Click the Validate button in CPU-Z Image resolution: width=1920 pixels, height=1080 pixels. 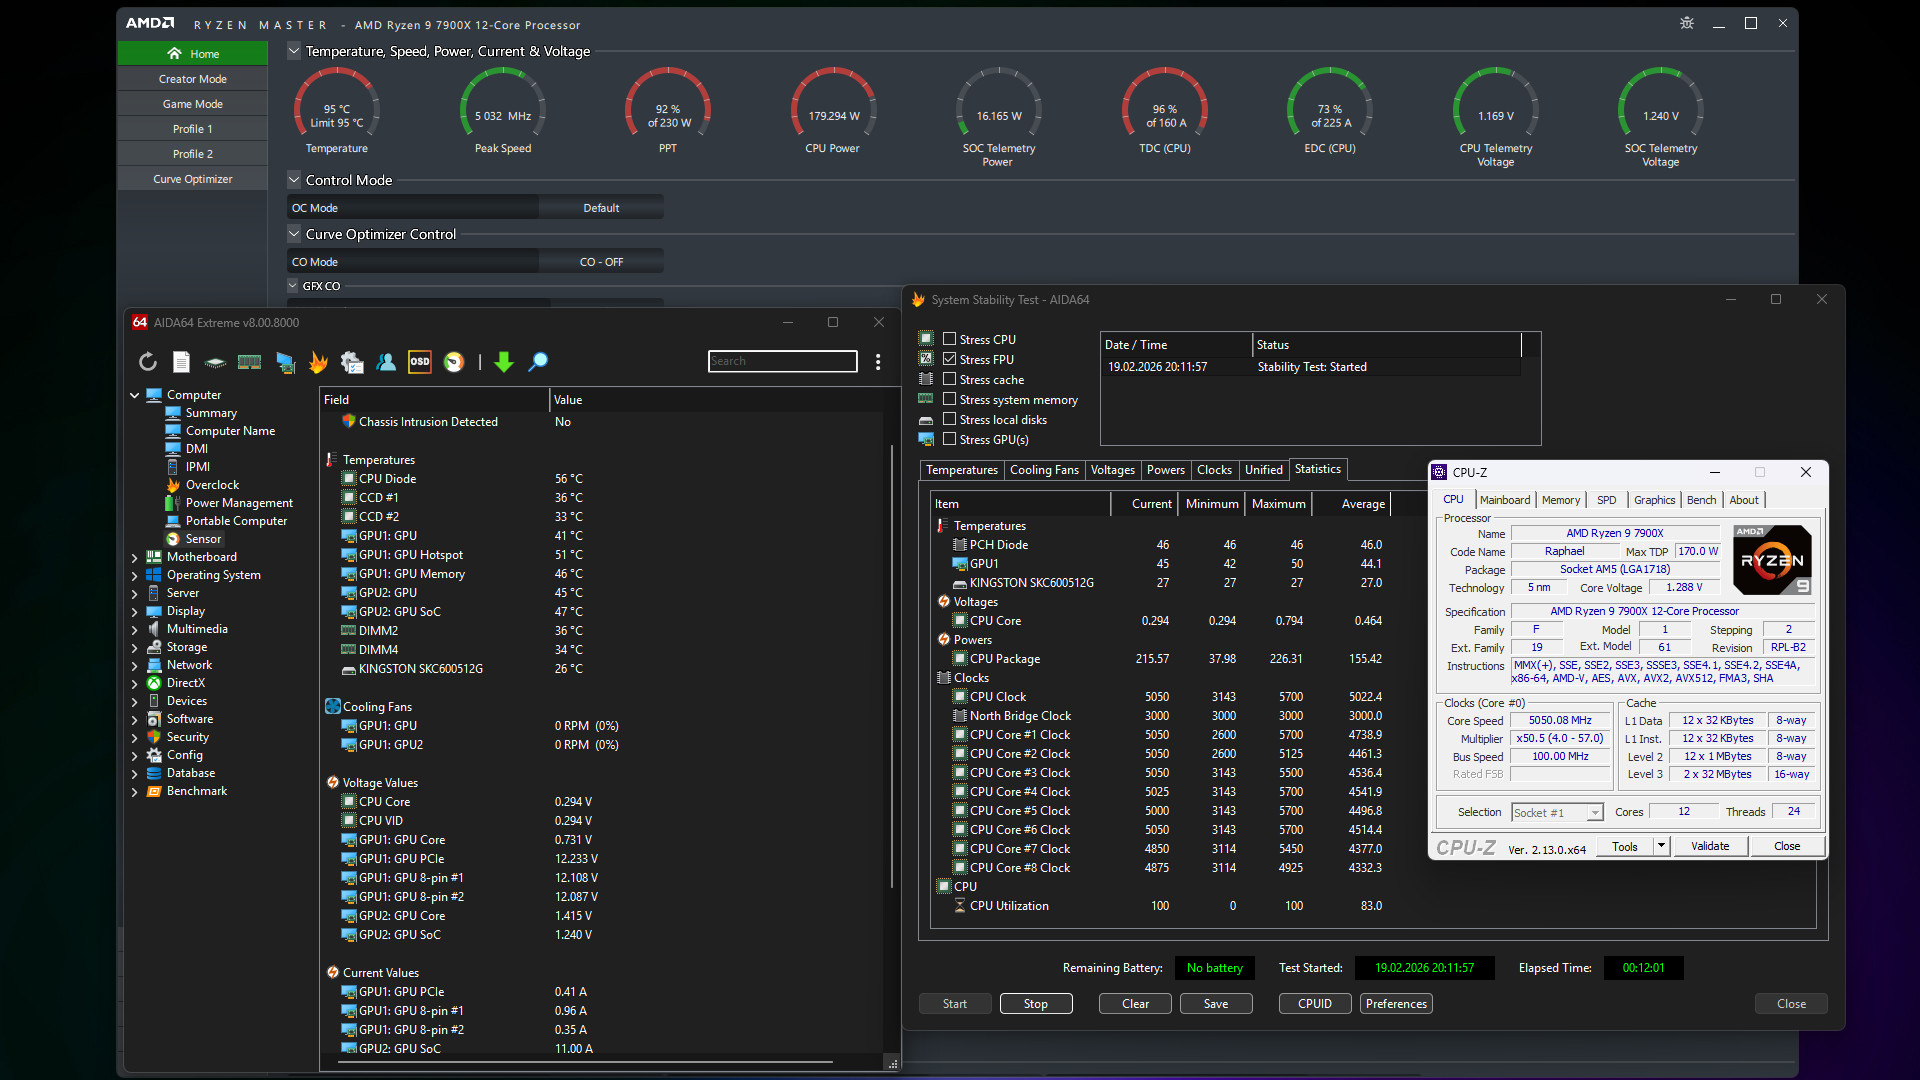(x=1709, y=846)
